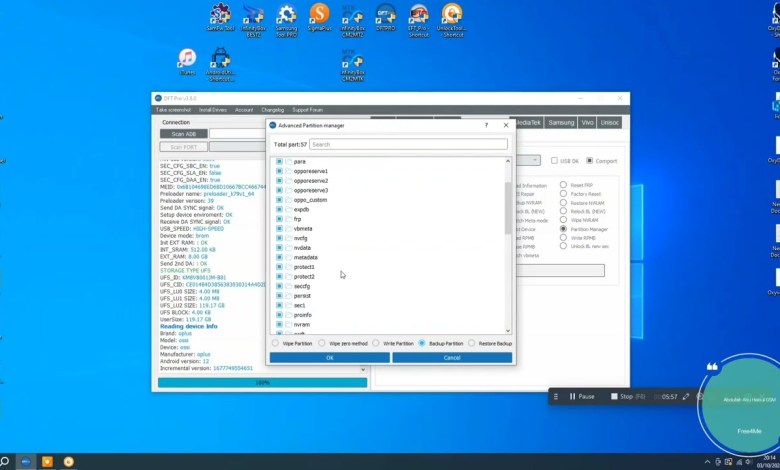Screen dimensions: 780x470
Task: Select the Restore Backup radio option
Action: click(471, 343)
